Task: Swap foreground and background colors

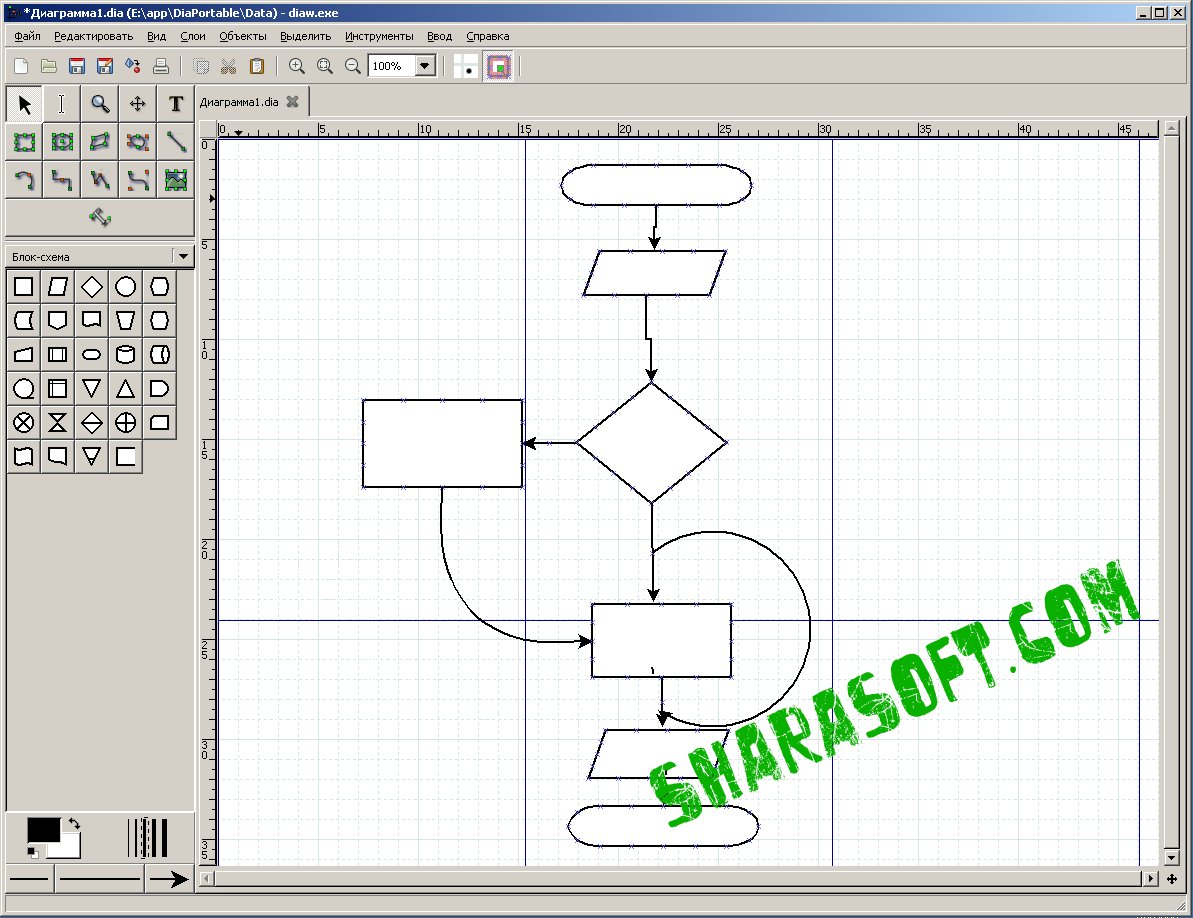Action: pyautogui.click(x=74, y=823)
